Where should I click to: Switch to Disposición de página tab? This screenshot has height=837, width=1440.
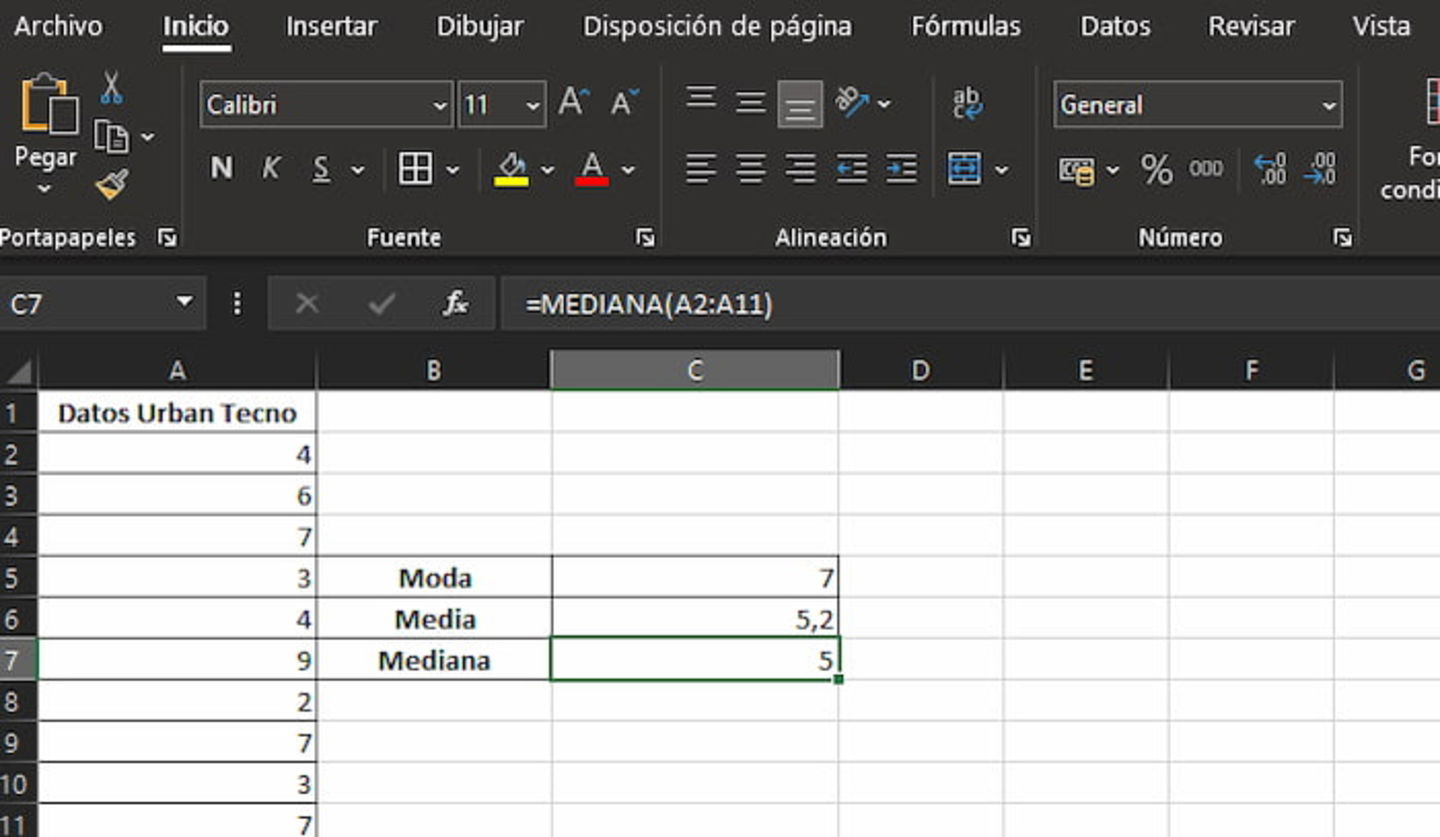[x=717, y=26]
